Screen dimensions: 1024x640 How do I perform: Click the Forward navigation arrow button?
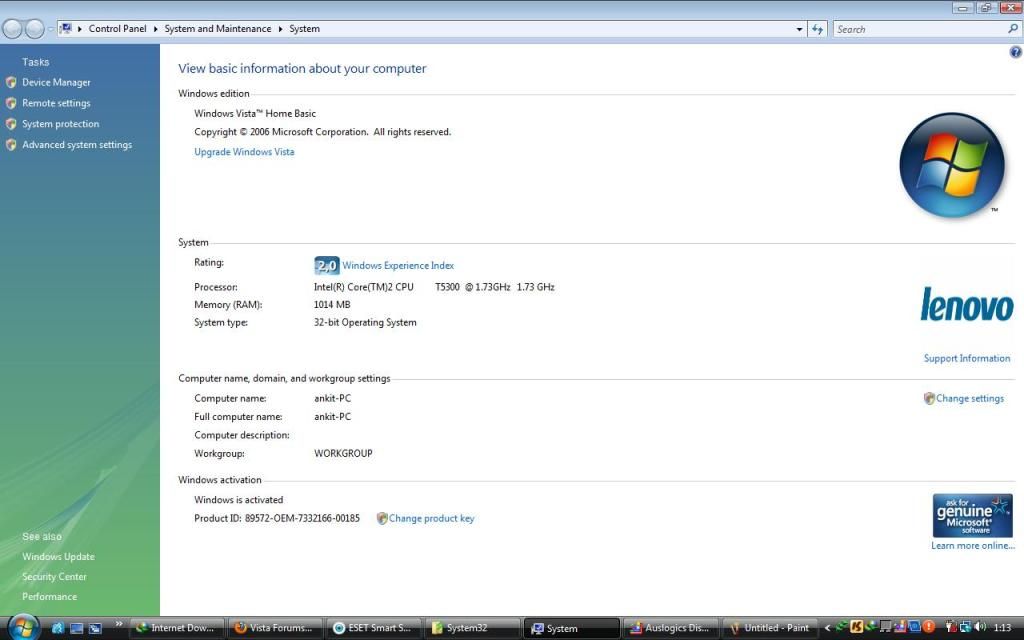point(34,29)
